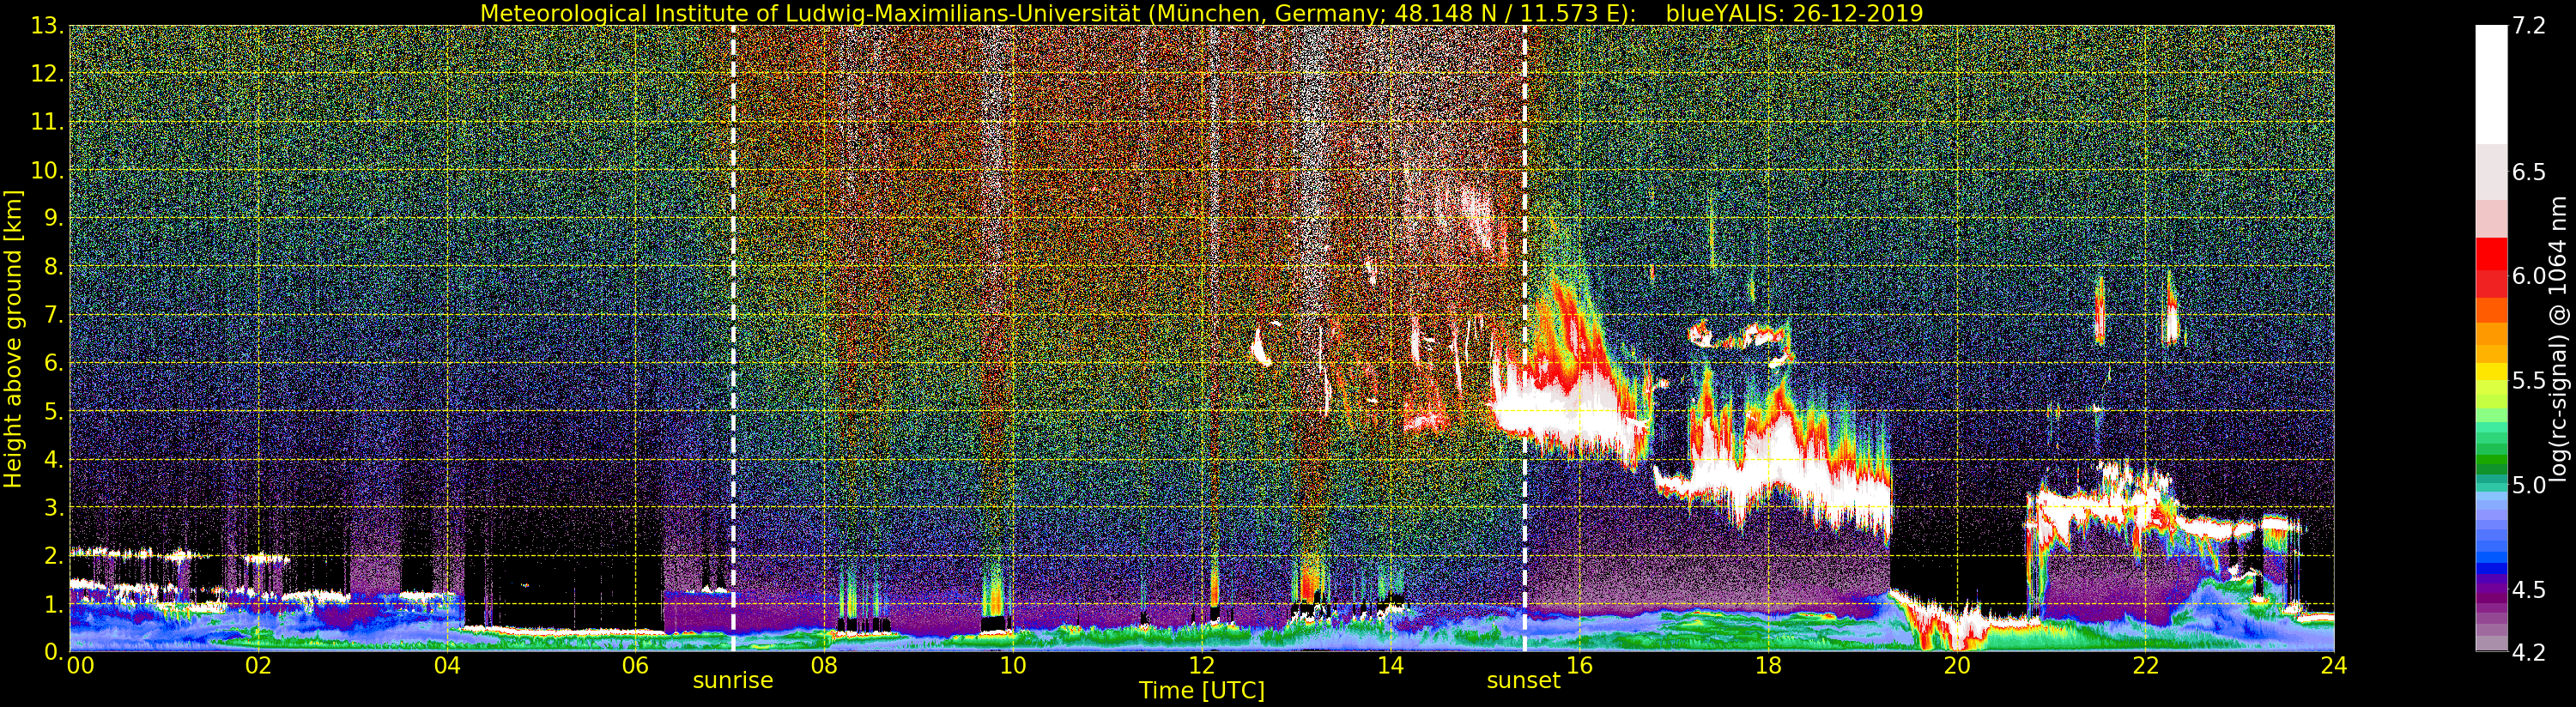2576x707 pixels.
Task: Click the time axis tick label 12
Action: (x=1202, y=665)
